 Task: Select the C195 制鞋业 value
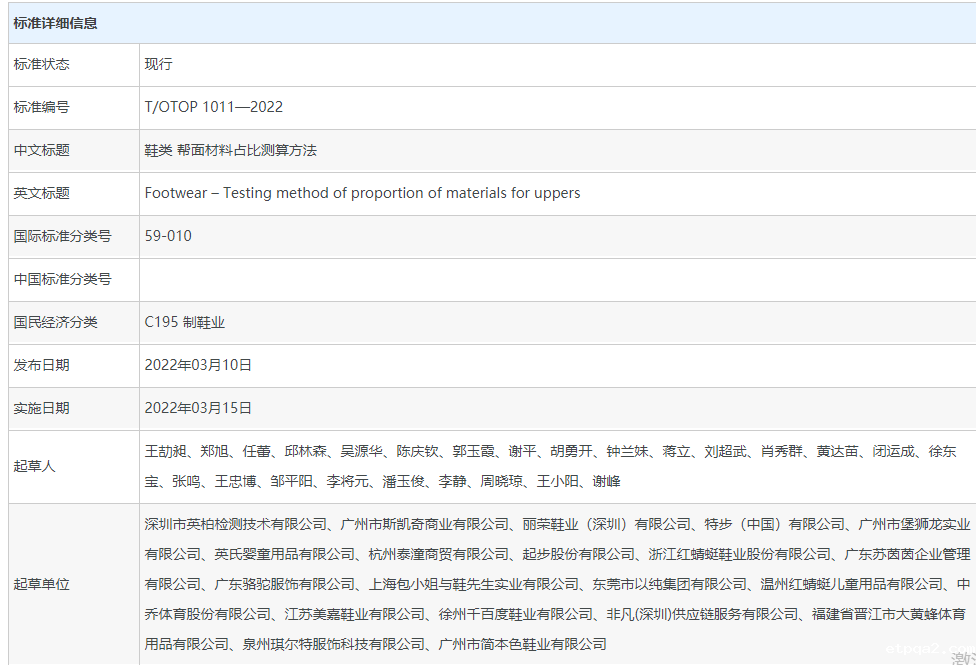[x=185, y=322]
